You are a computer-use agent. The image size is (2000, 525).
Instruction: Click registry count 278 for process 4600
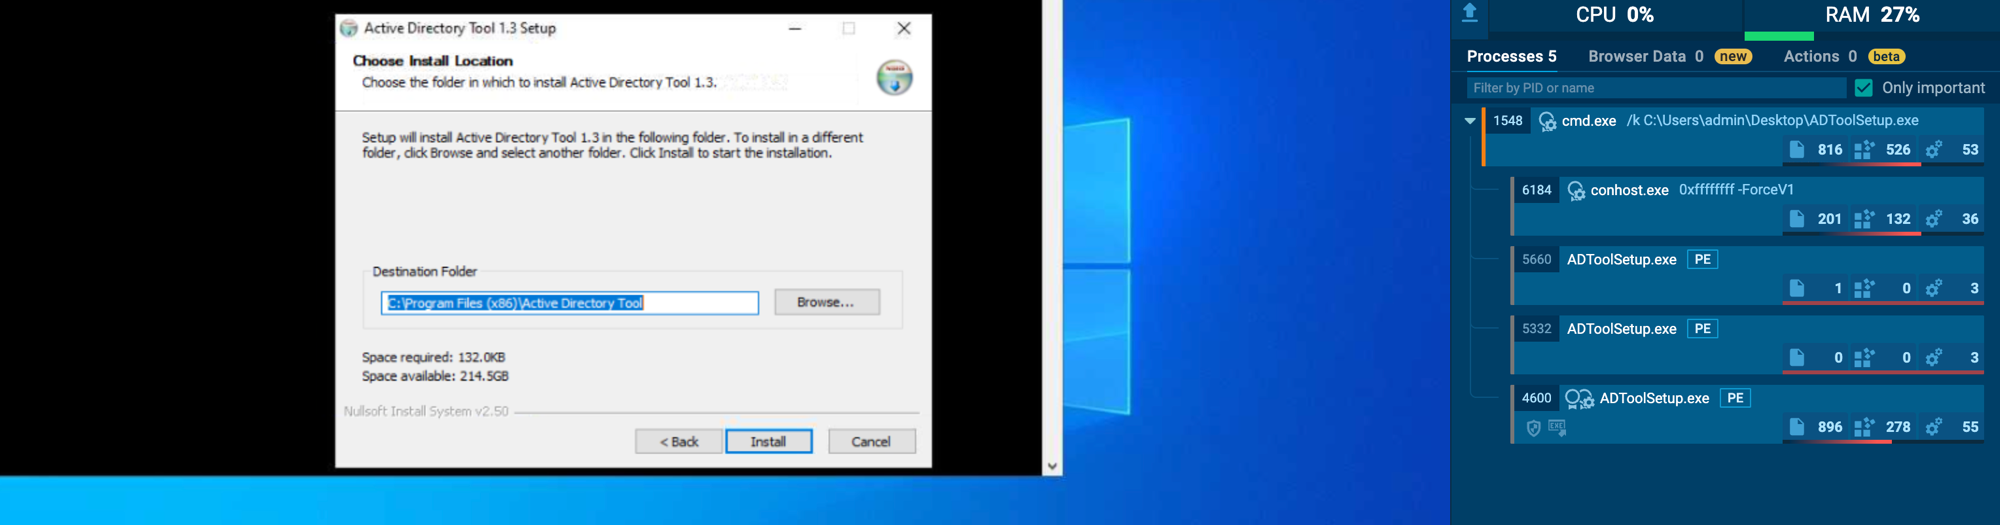[x=1898, y=427]
